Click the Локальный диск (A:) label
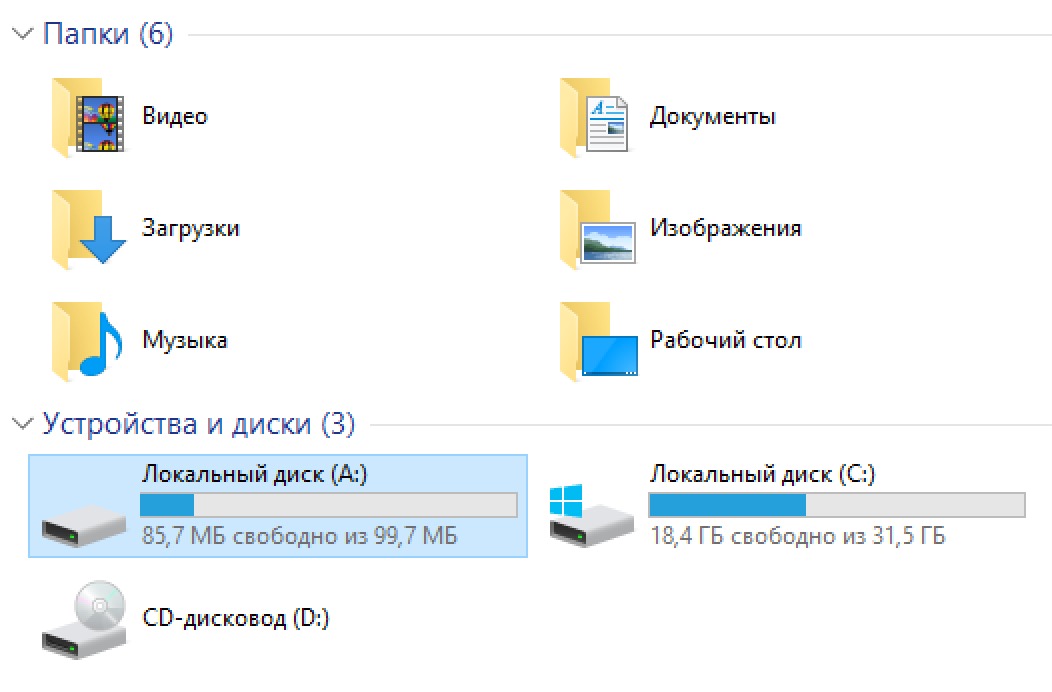The width and height of the screenshot is (1052, 692). tap(255, 474)
